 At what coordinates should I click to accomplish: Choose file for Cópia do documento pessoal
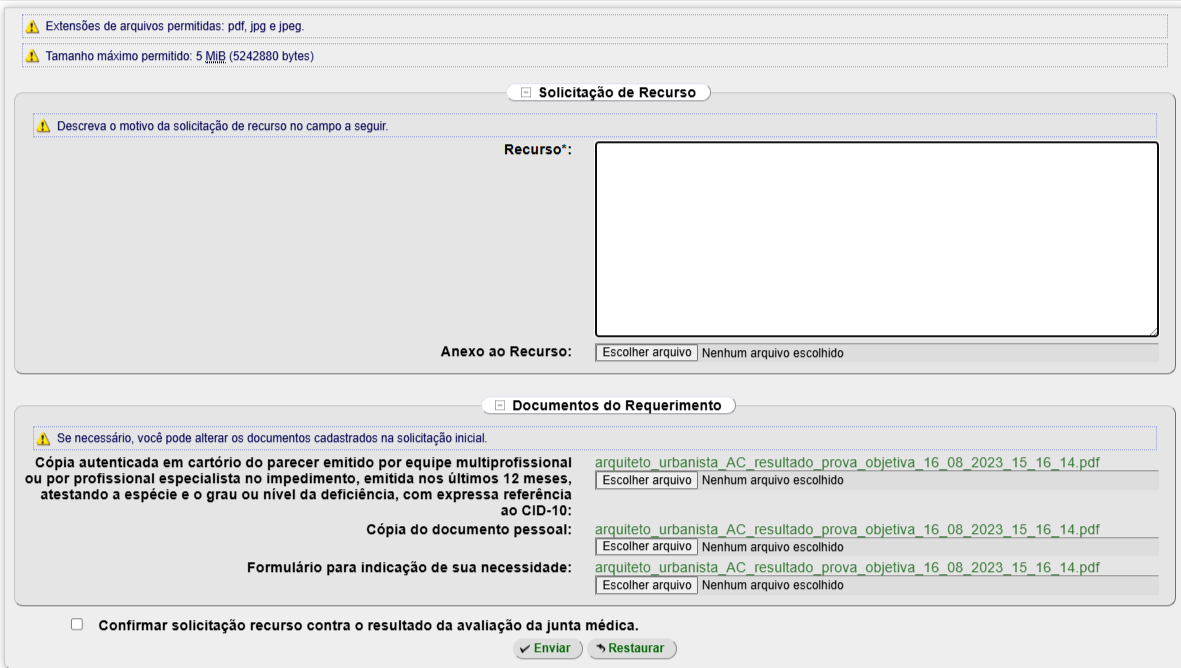click(x=646, y=547)
